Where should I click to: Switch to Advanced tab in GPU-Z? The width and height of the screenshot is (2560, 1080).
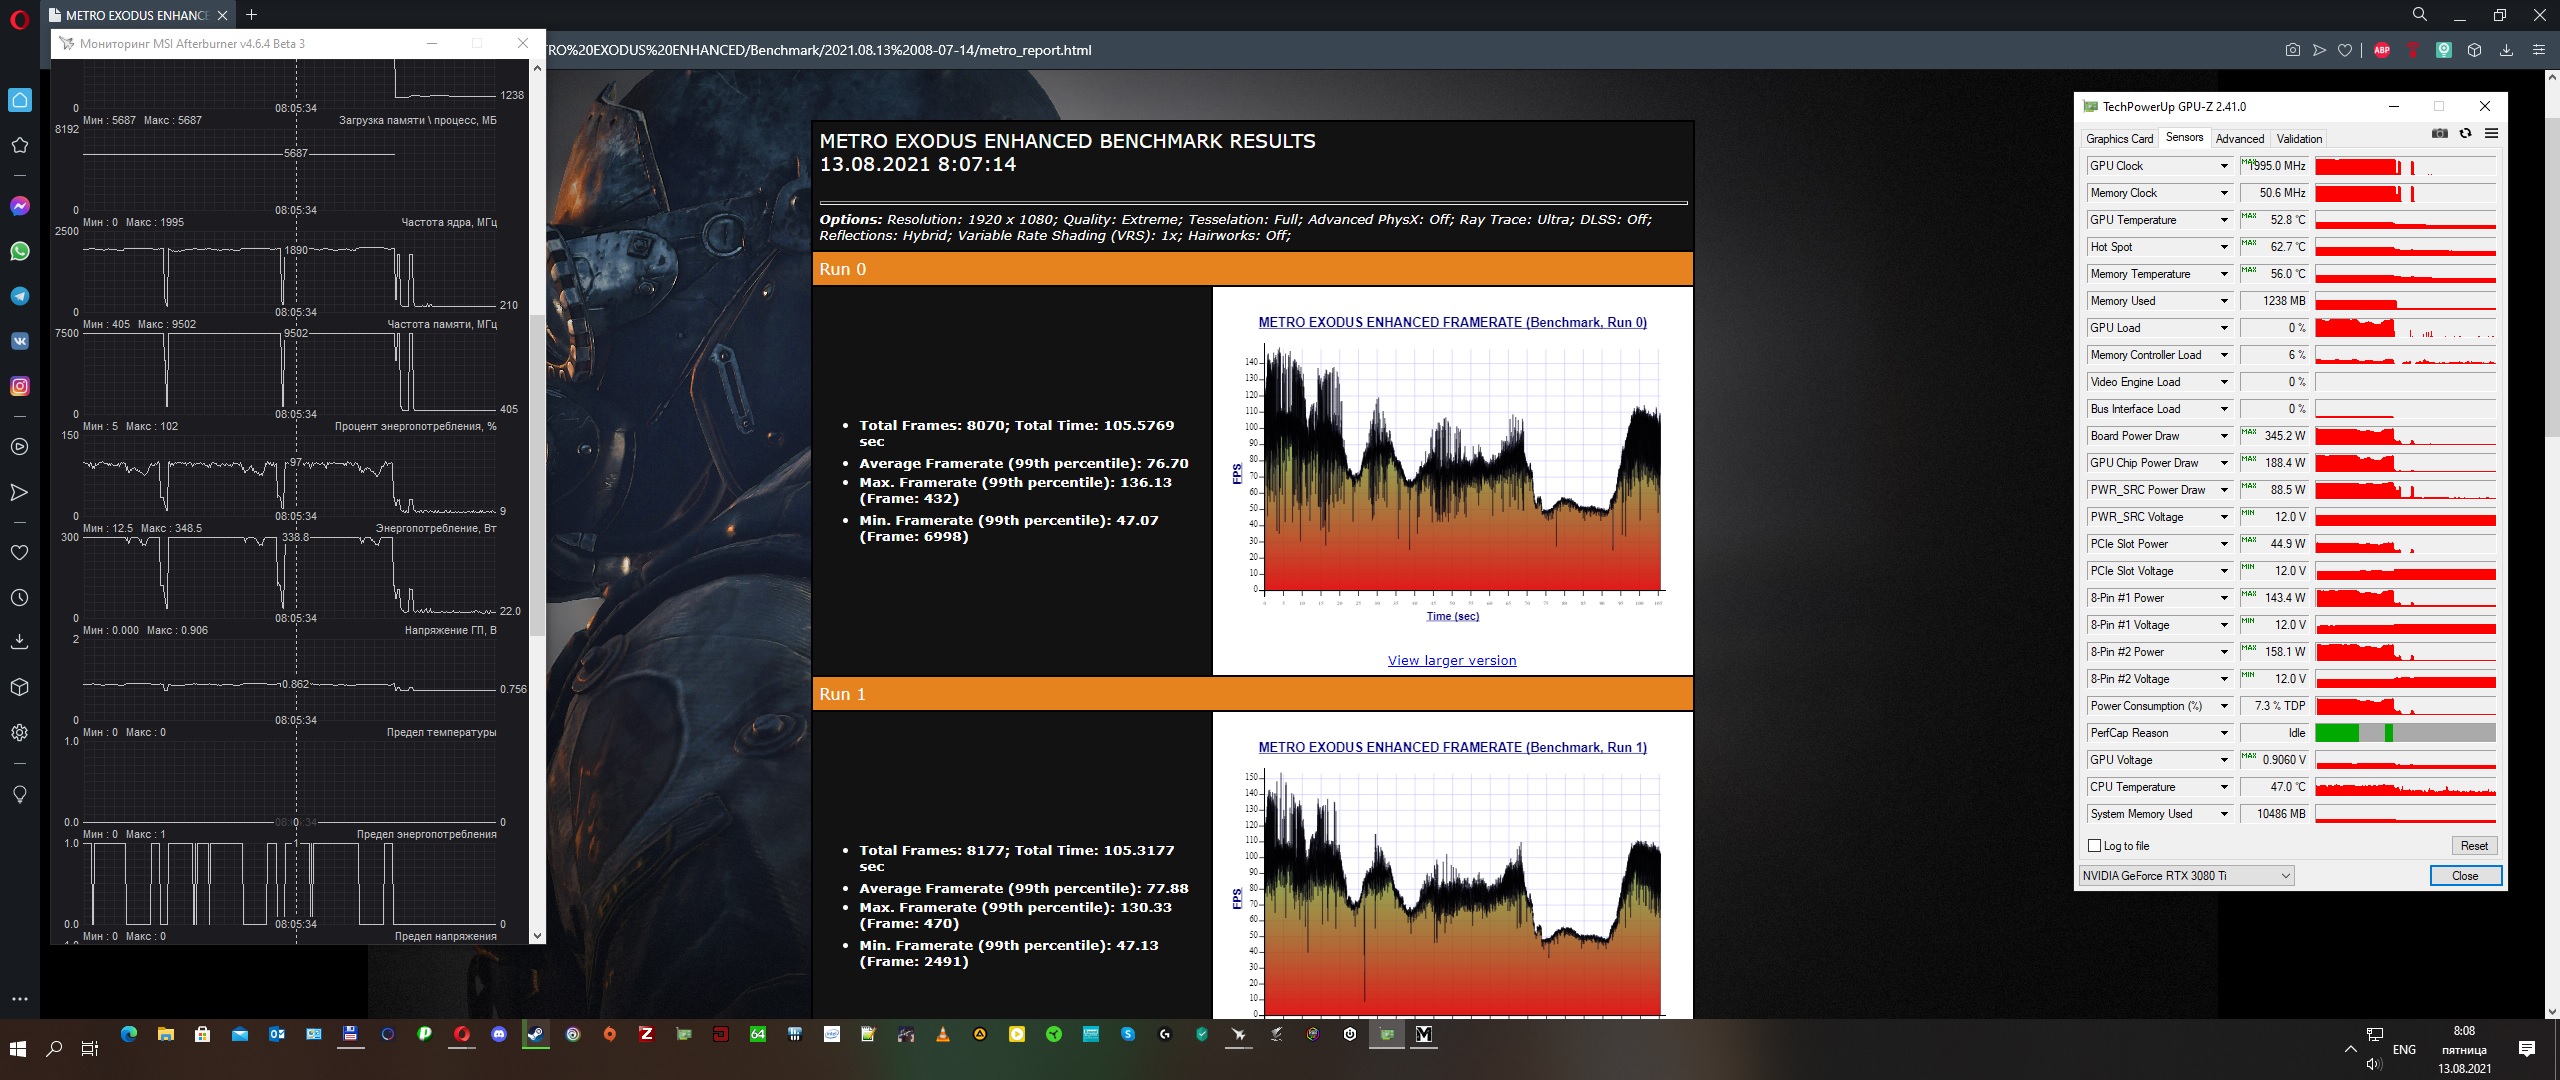point(2239,139)
